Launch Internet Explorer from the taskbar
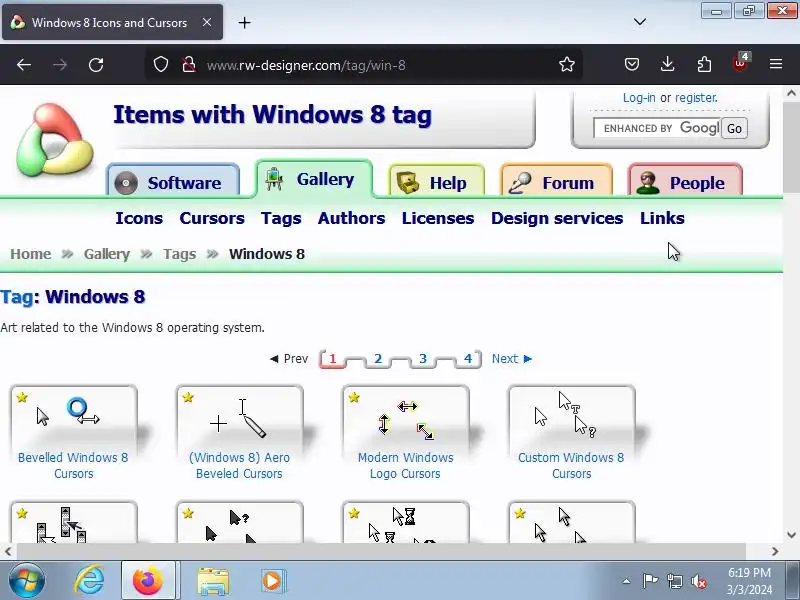Screen dimensions: 800x600 point(89,581)
